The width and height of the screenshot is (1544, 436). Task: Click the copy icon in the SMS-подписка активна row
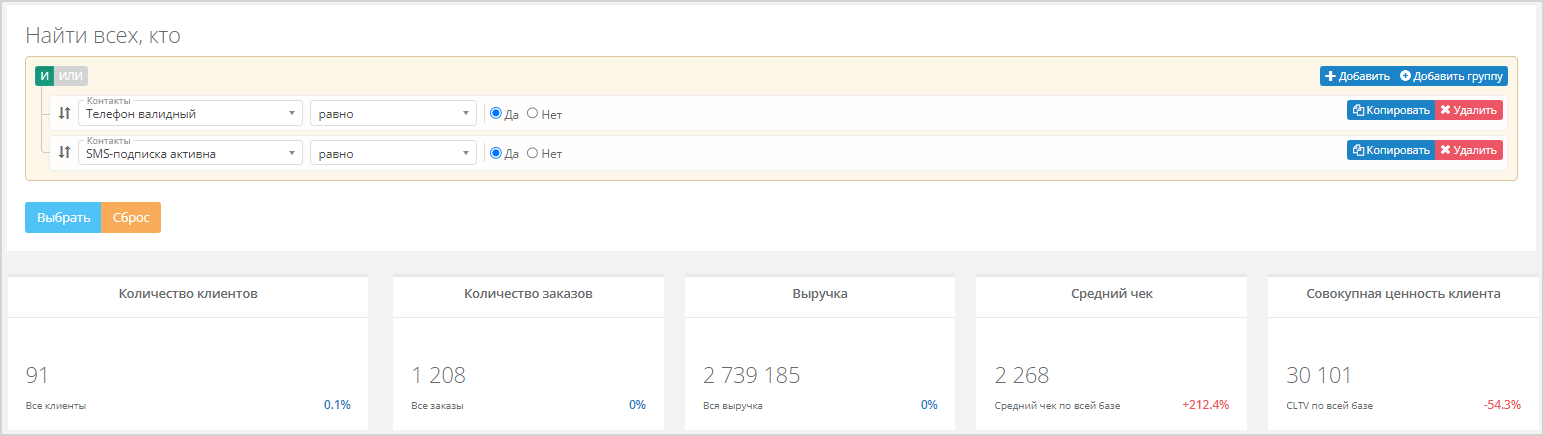coord(1358,150)
